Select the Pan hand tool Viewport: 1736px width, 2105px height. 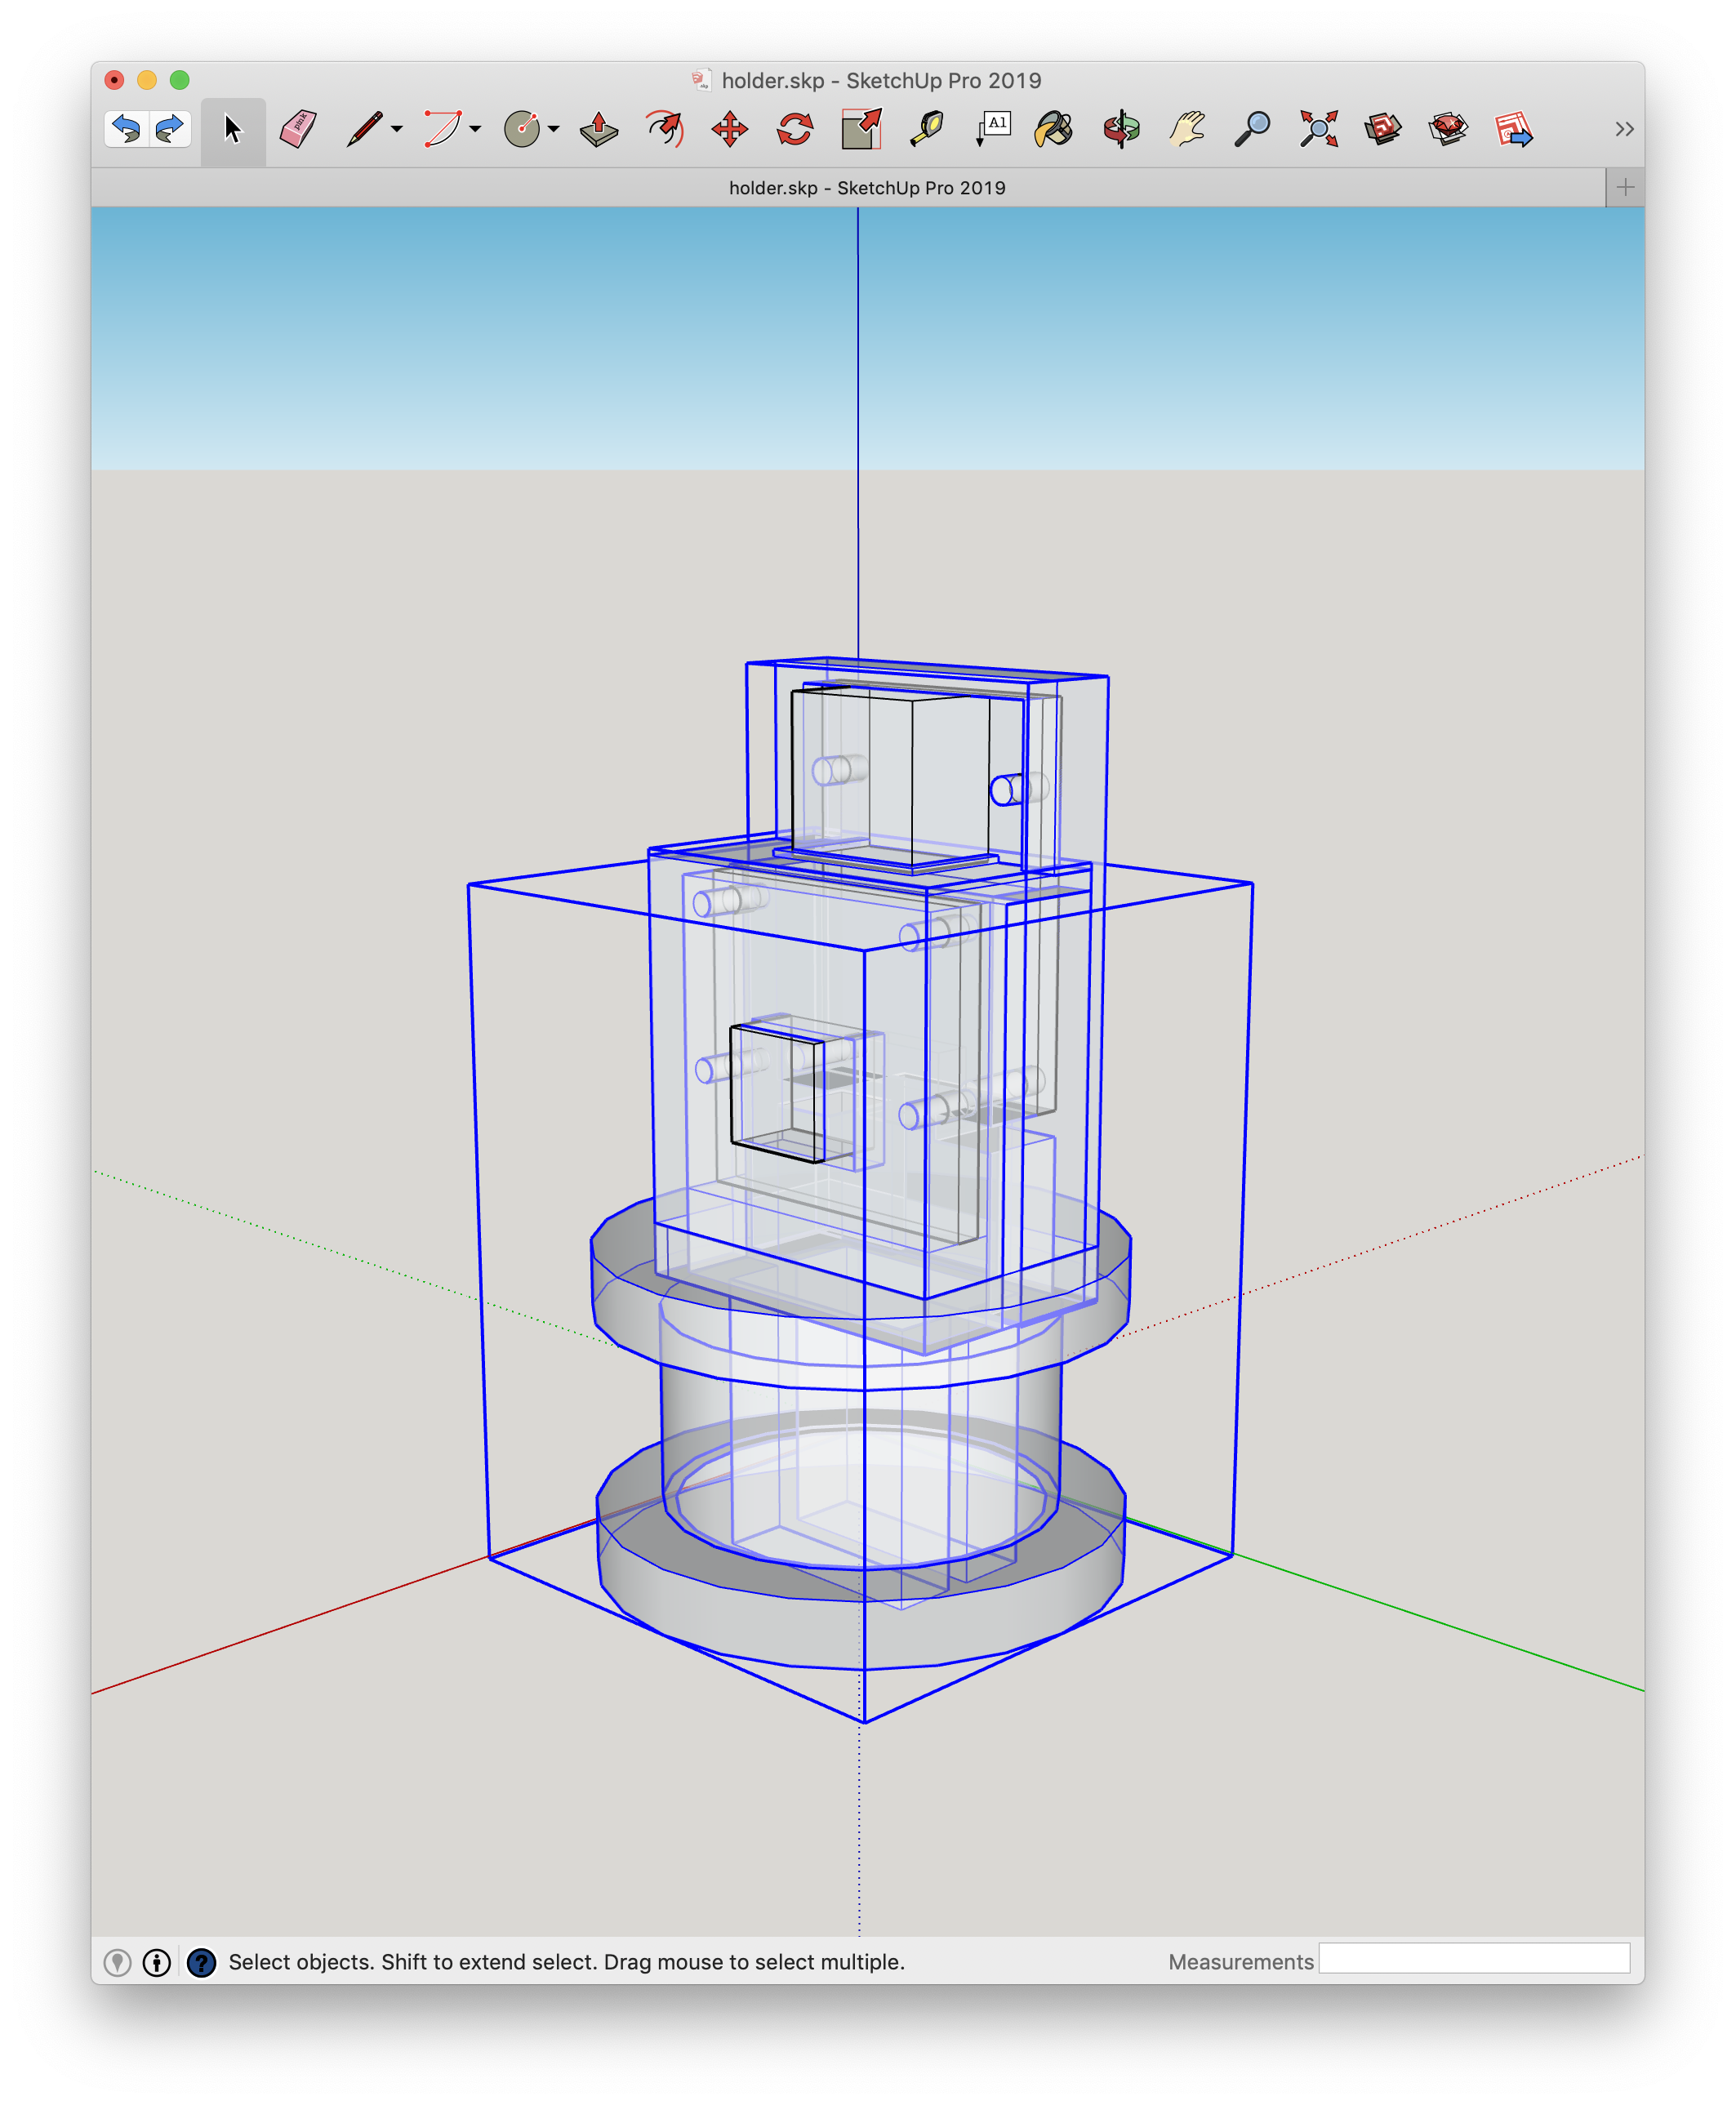(1187, 130)
